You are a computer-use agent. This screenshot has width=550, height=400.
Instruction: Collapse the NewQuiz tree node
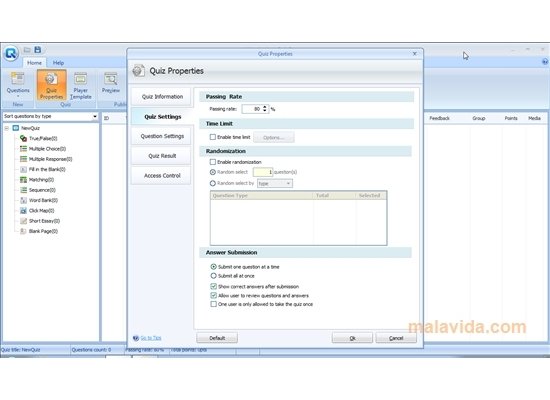click(7, 128)
